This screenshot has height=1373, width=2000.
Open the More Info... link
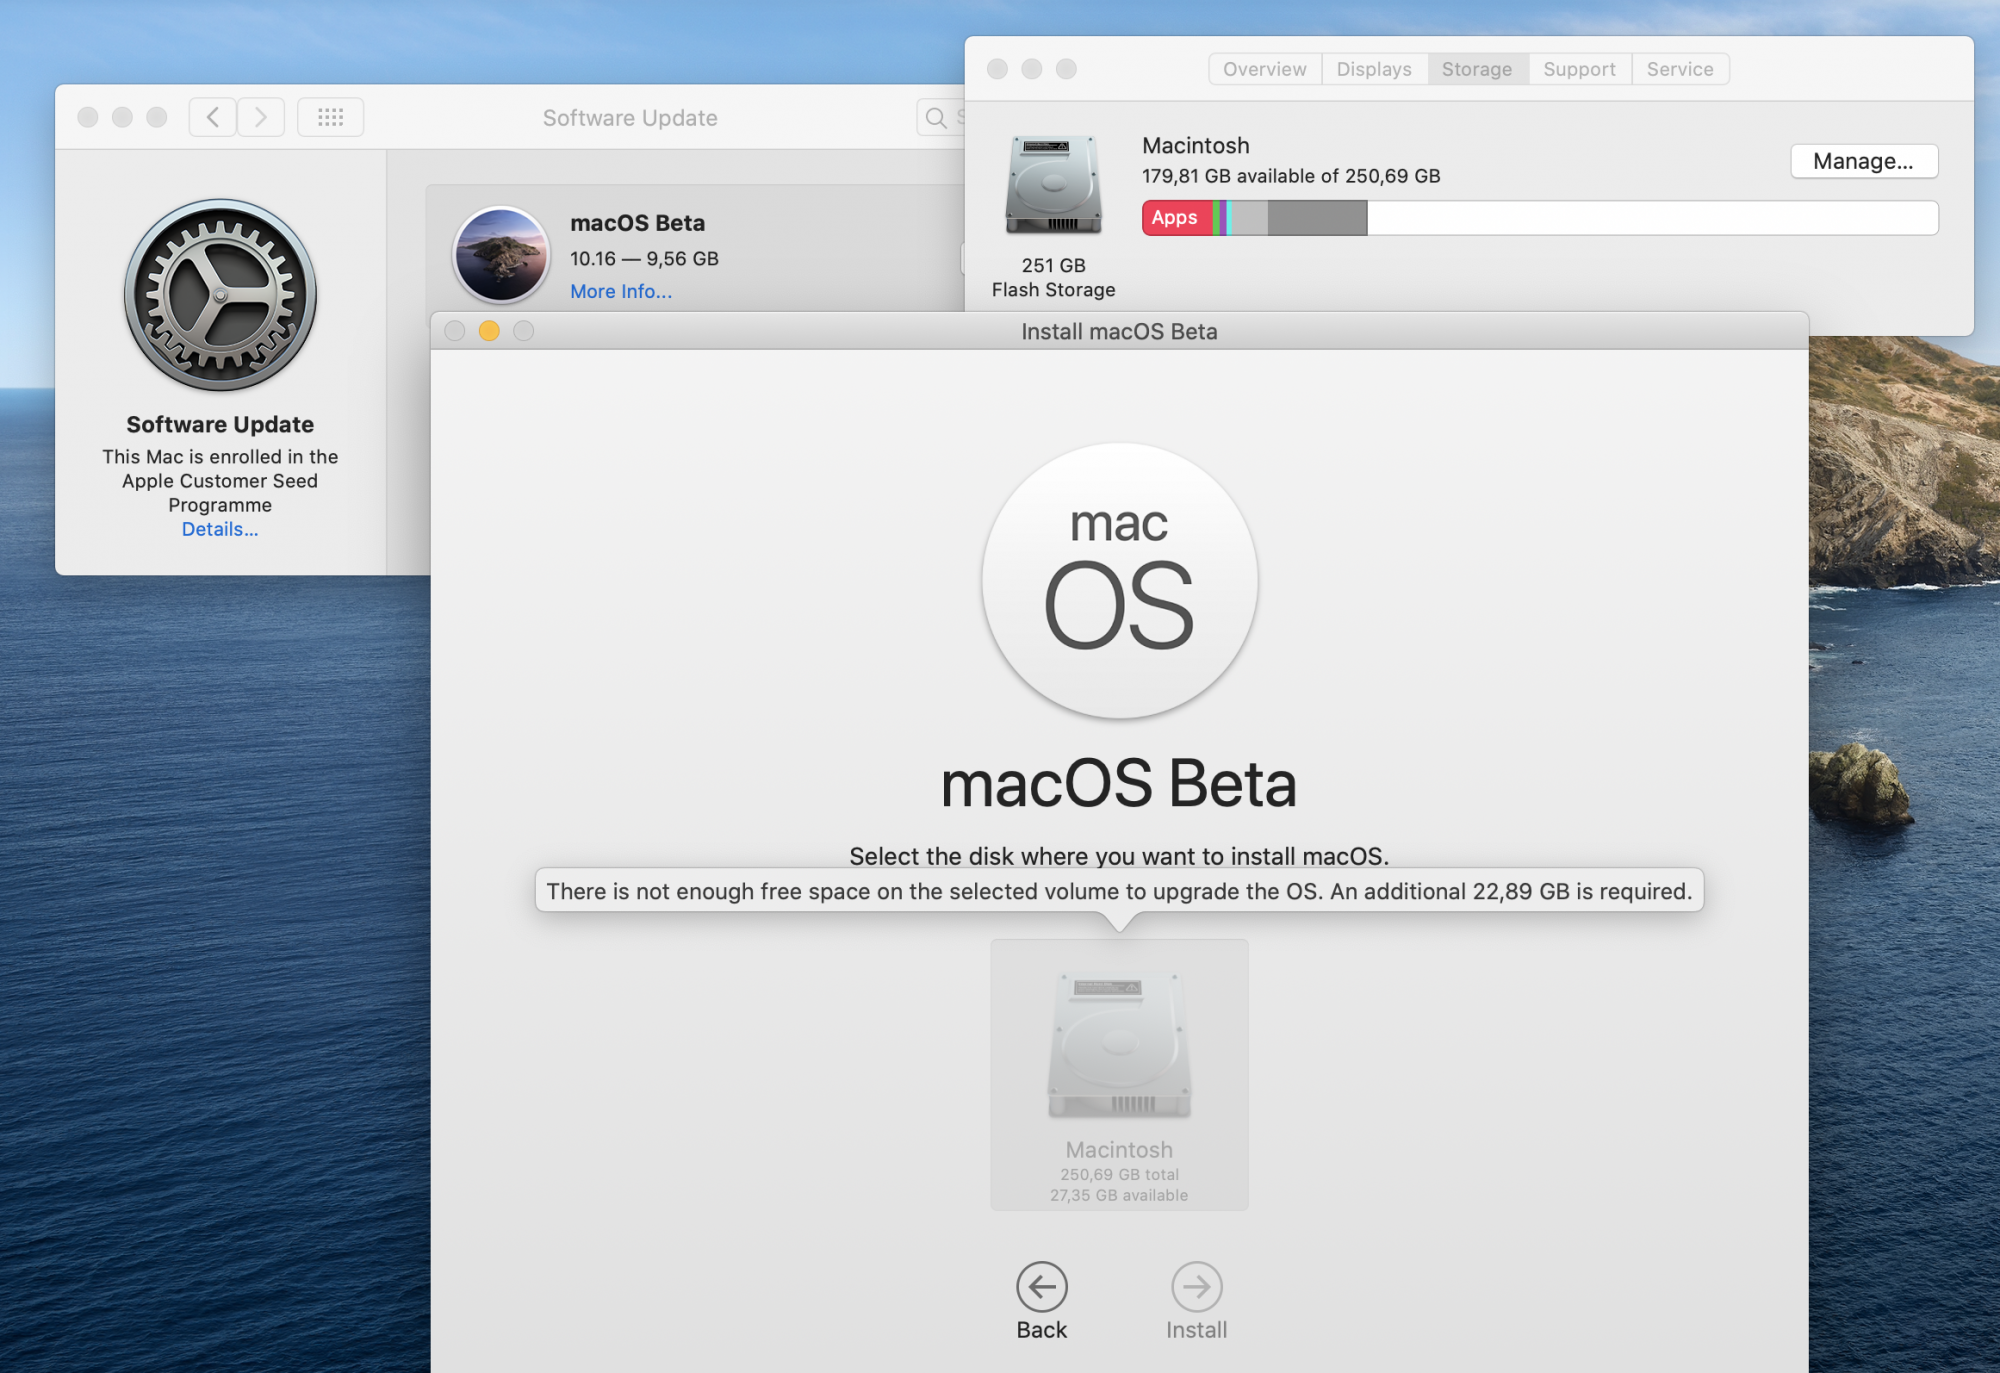click(x=620, y=291)
